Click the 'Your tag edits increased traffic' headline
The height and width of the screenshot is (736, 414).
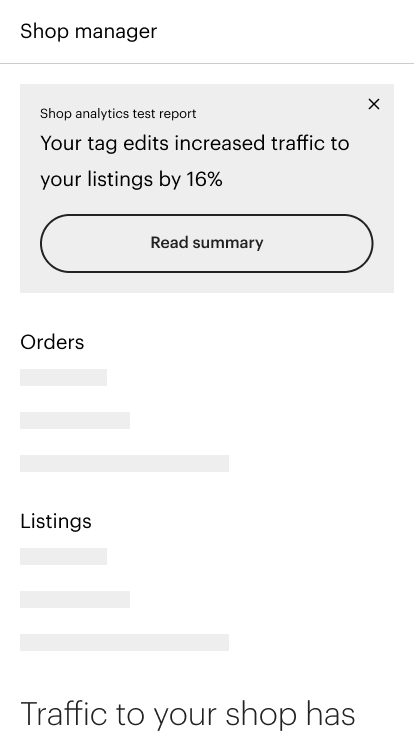(x=194, y=161)
